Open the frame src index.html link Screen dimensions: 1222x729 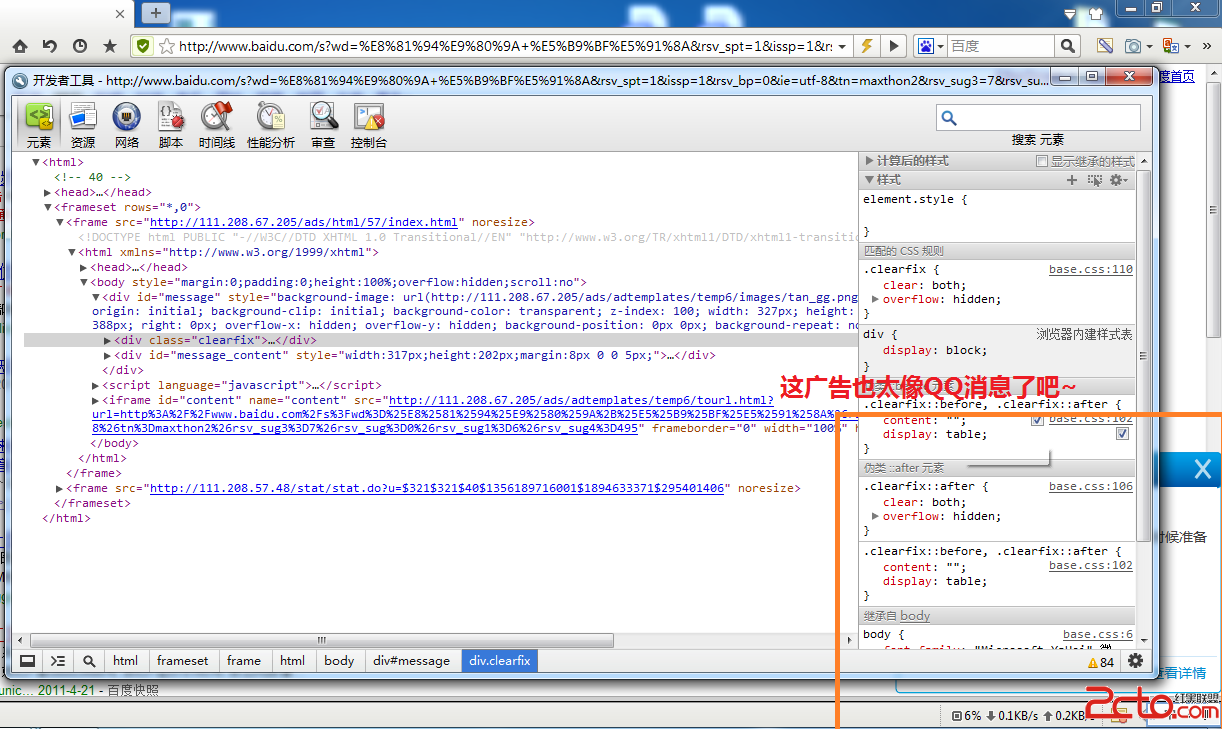tap(303, 222)
